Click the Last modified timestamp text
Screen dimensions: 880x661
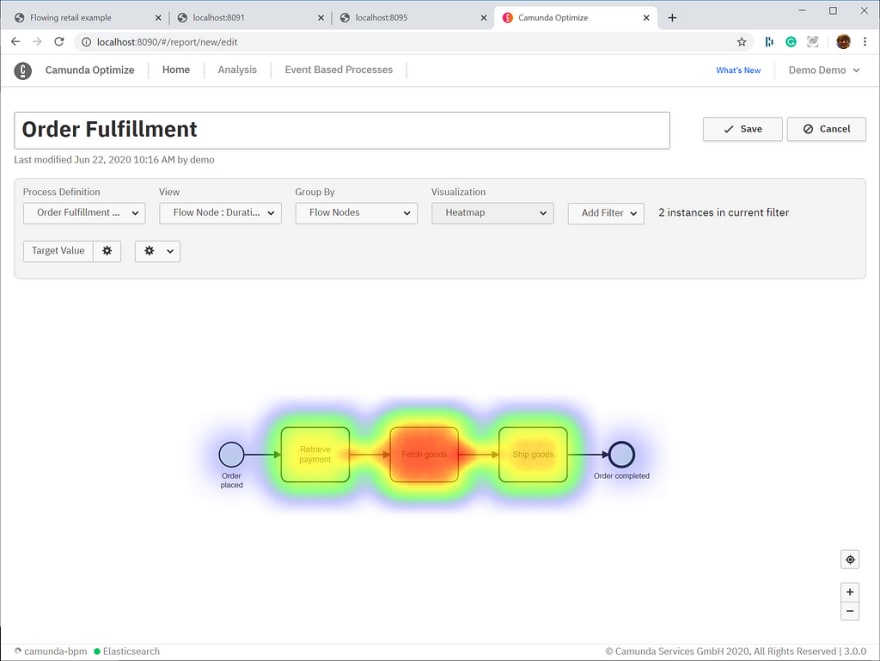click(x=114, y=160)
